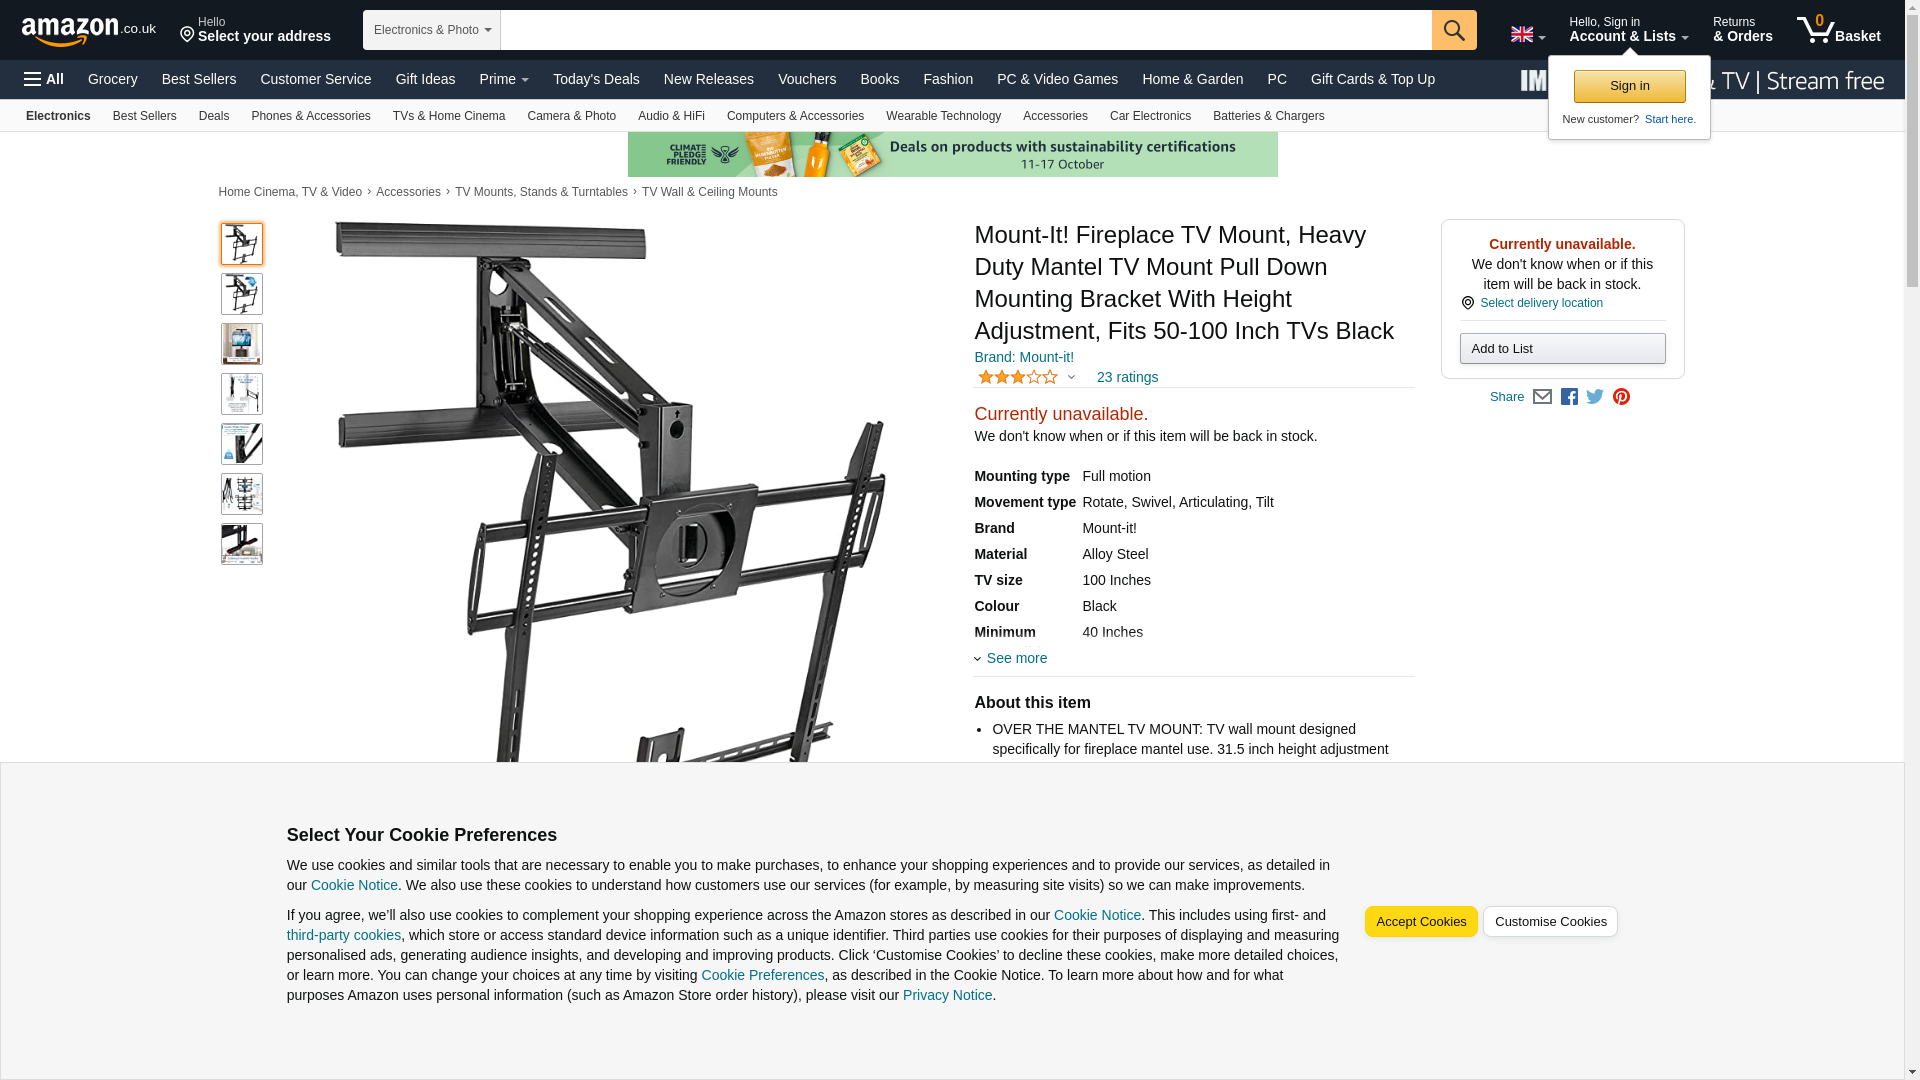The image size is (1920, 1080).
Task: Share via the email envelope icon
Action: [1542, 397]
